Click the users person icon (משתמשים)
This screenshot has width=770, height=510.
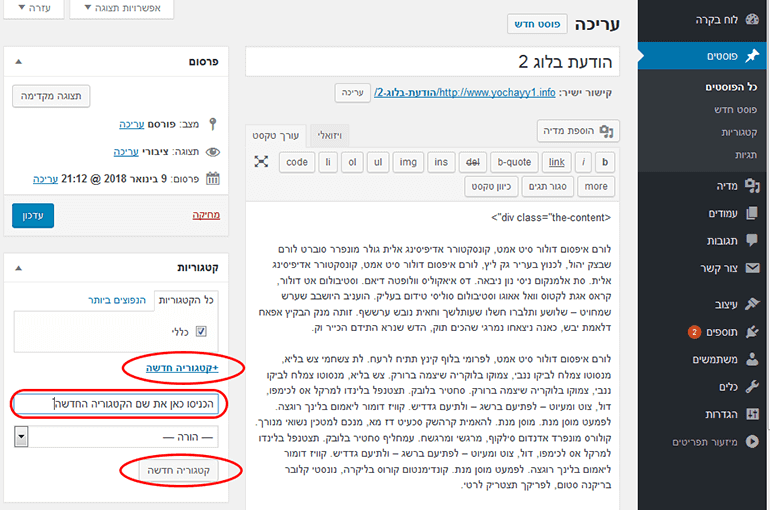[752, 359]
